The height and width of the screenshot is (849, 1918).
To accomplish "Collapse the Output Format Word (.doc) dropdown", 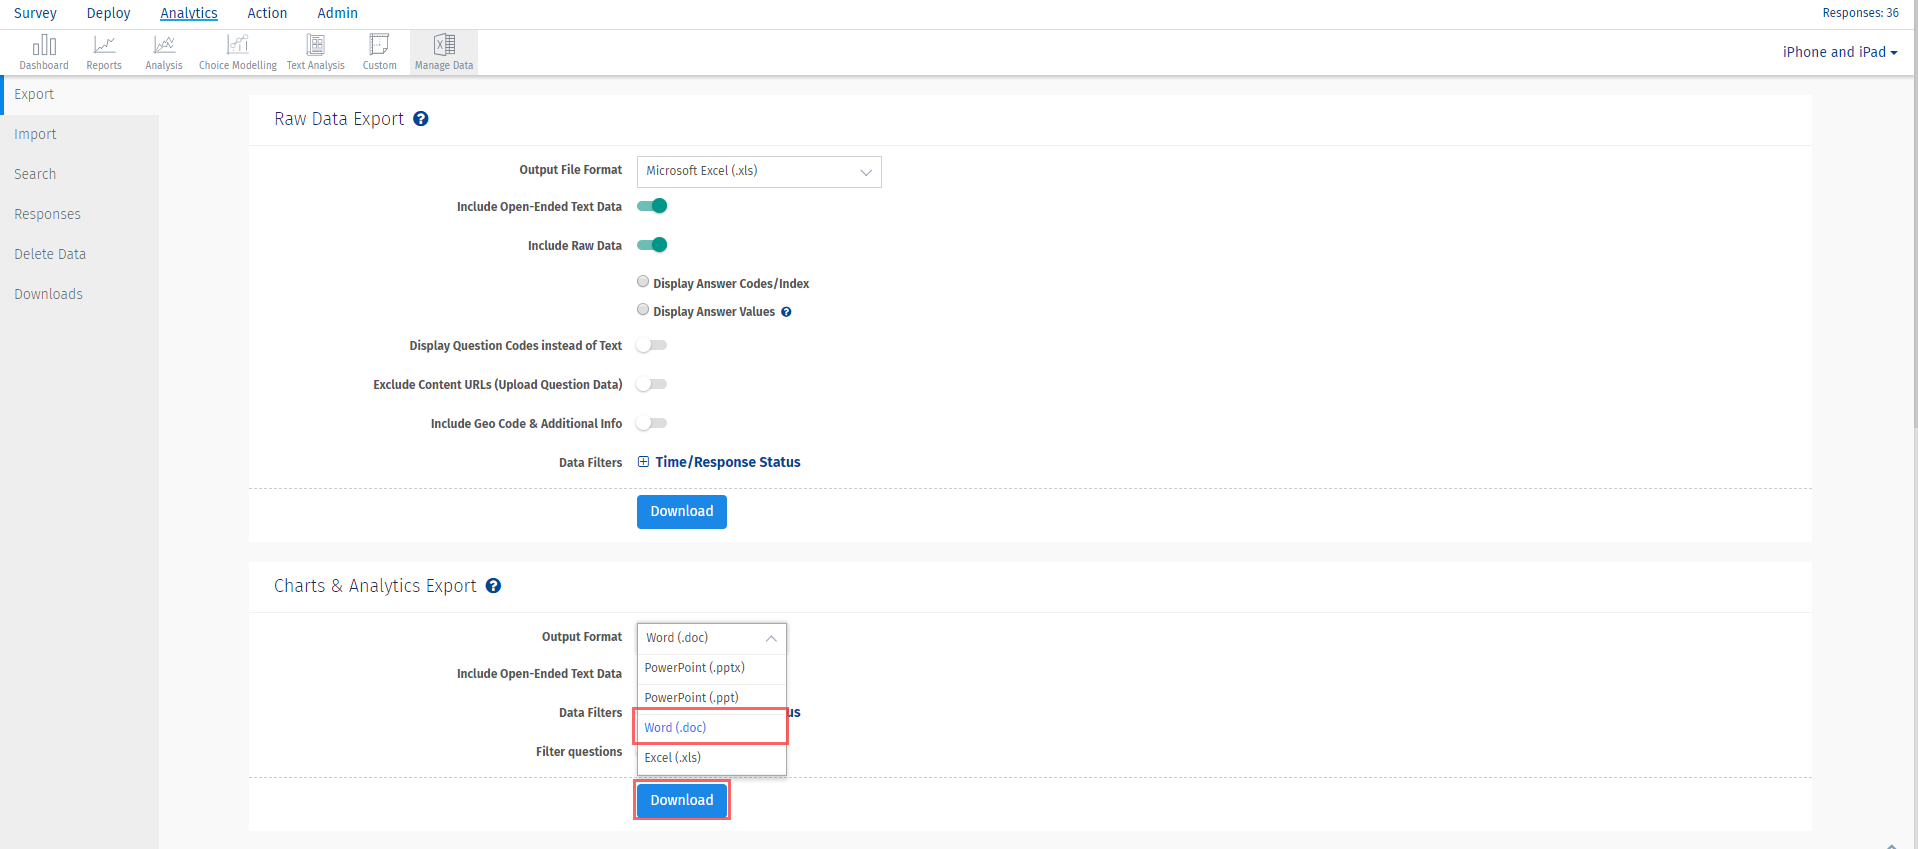I will click(712, 638).
